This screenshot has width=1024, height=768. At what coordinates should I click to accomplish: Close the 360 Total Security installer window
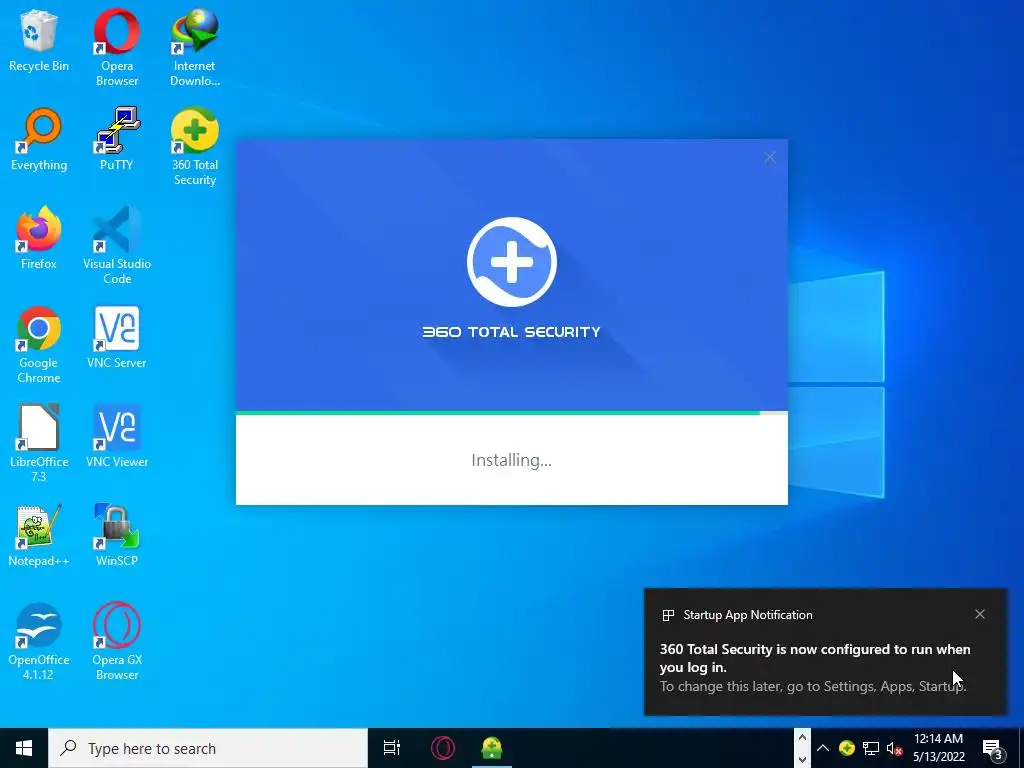pos(770,157)
